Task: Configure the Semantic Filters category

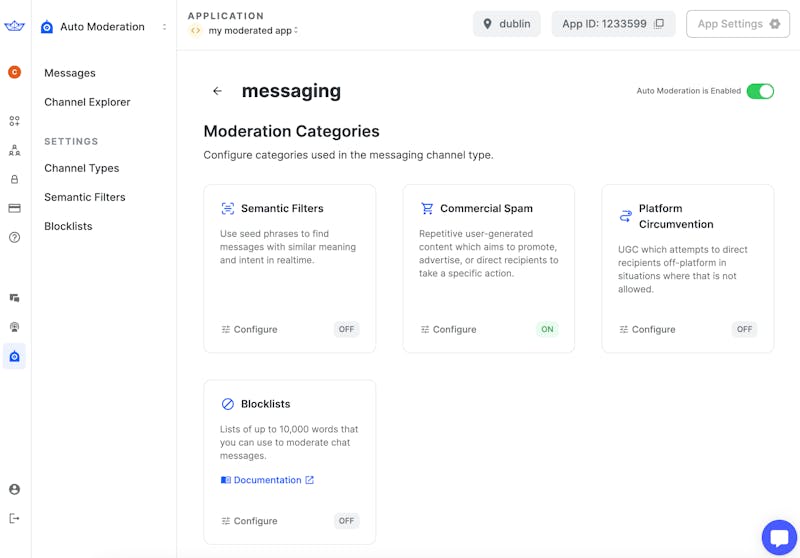Action: point(249,329)
